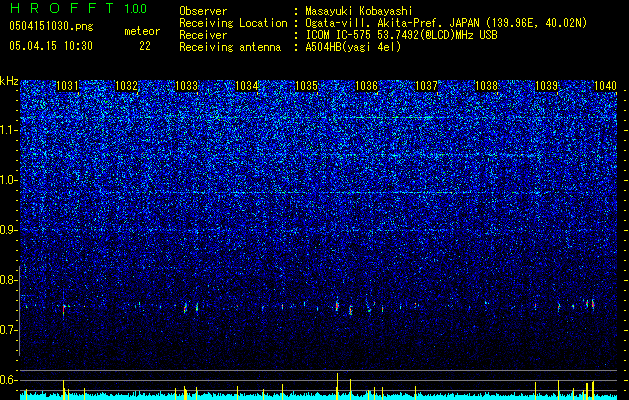Click the observer name Masayuki Kobayashi
This screenshot has height=400, width=629.
click(359, 11)
